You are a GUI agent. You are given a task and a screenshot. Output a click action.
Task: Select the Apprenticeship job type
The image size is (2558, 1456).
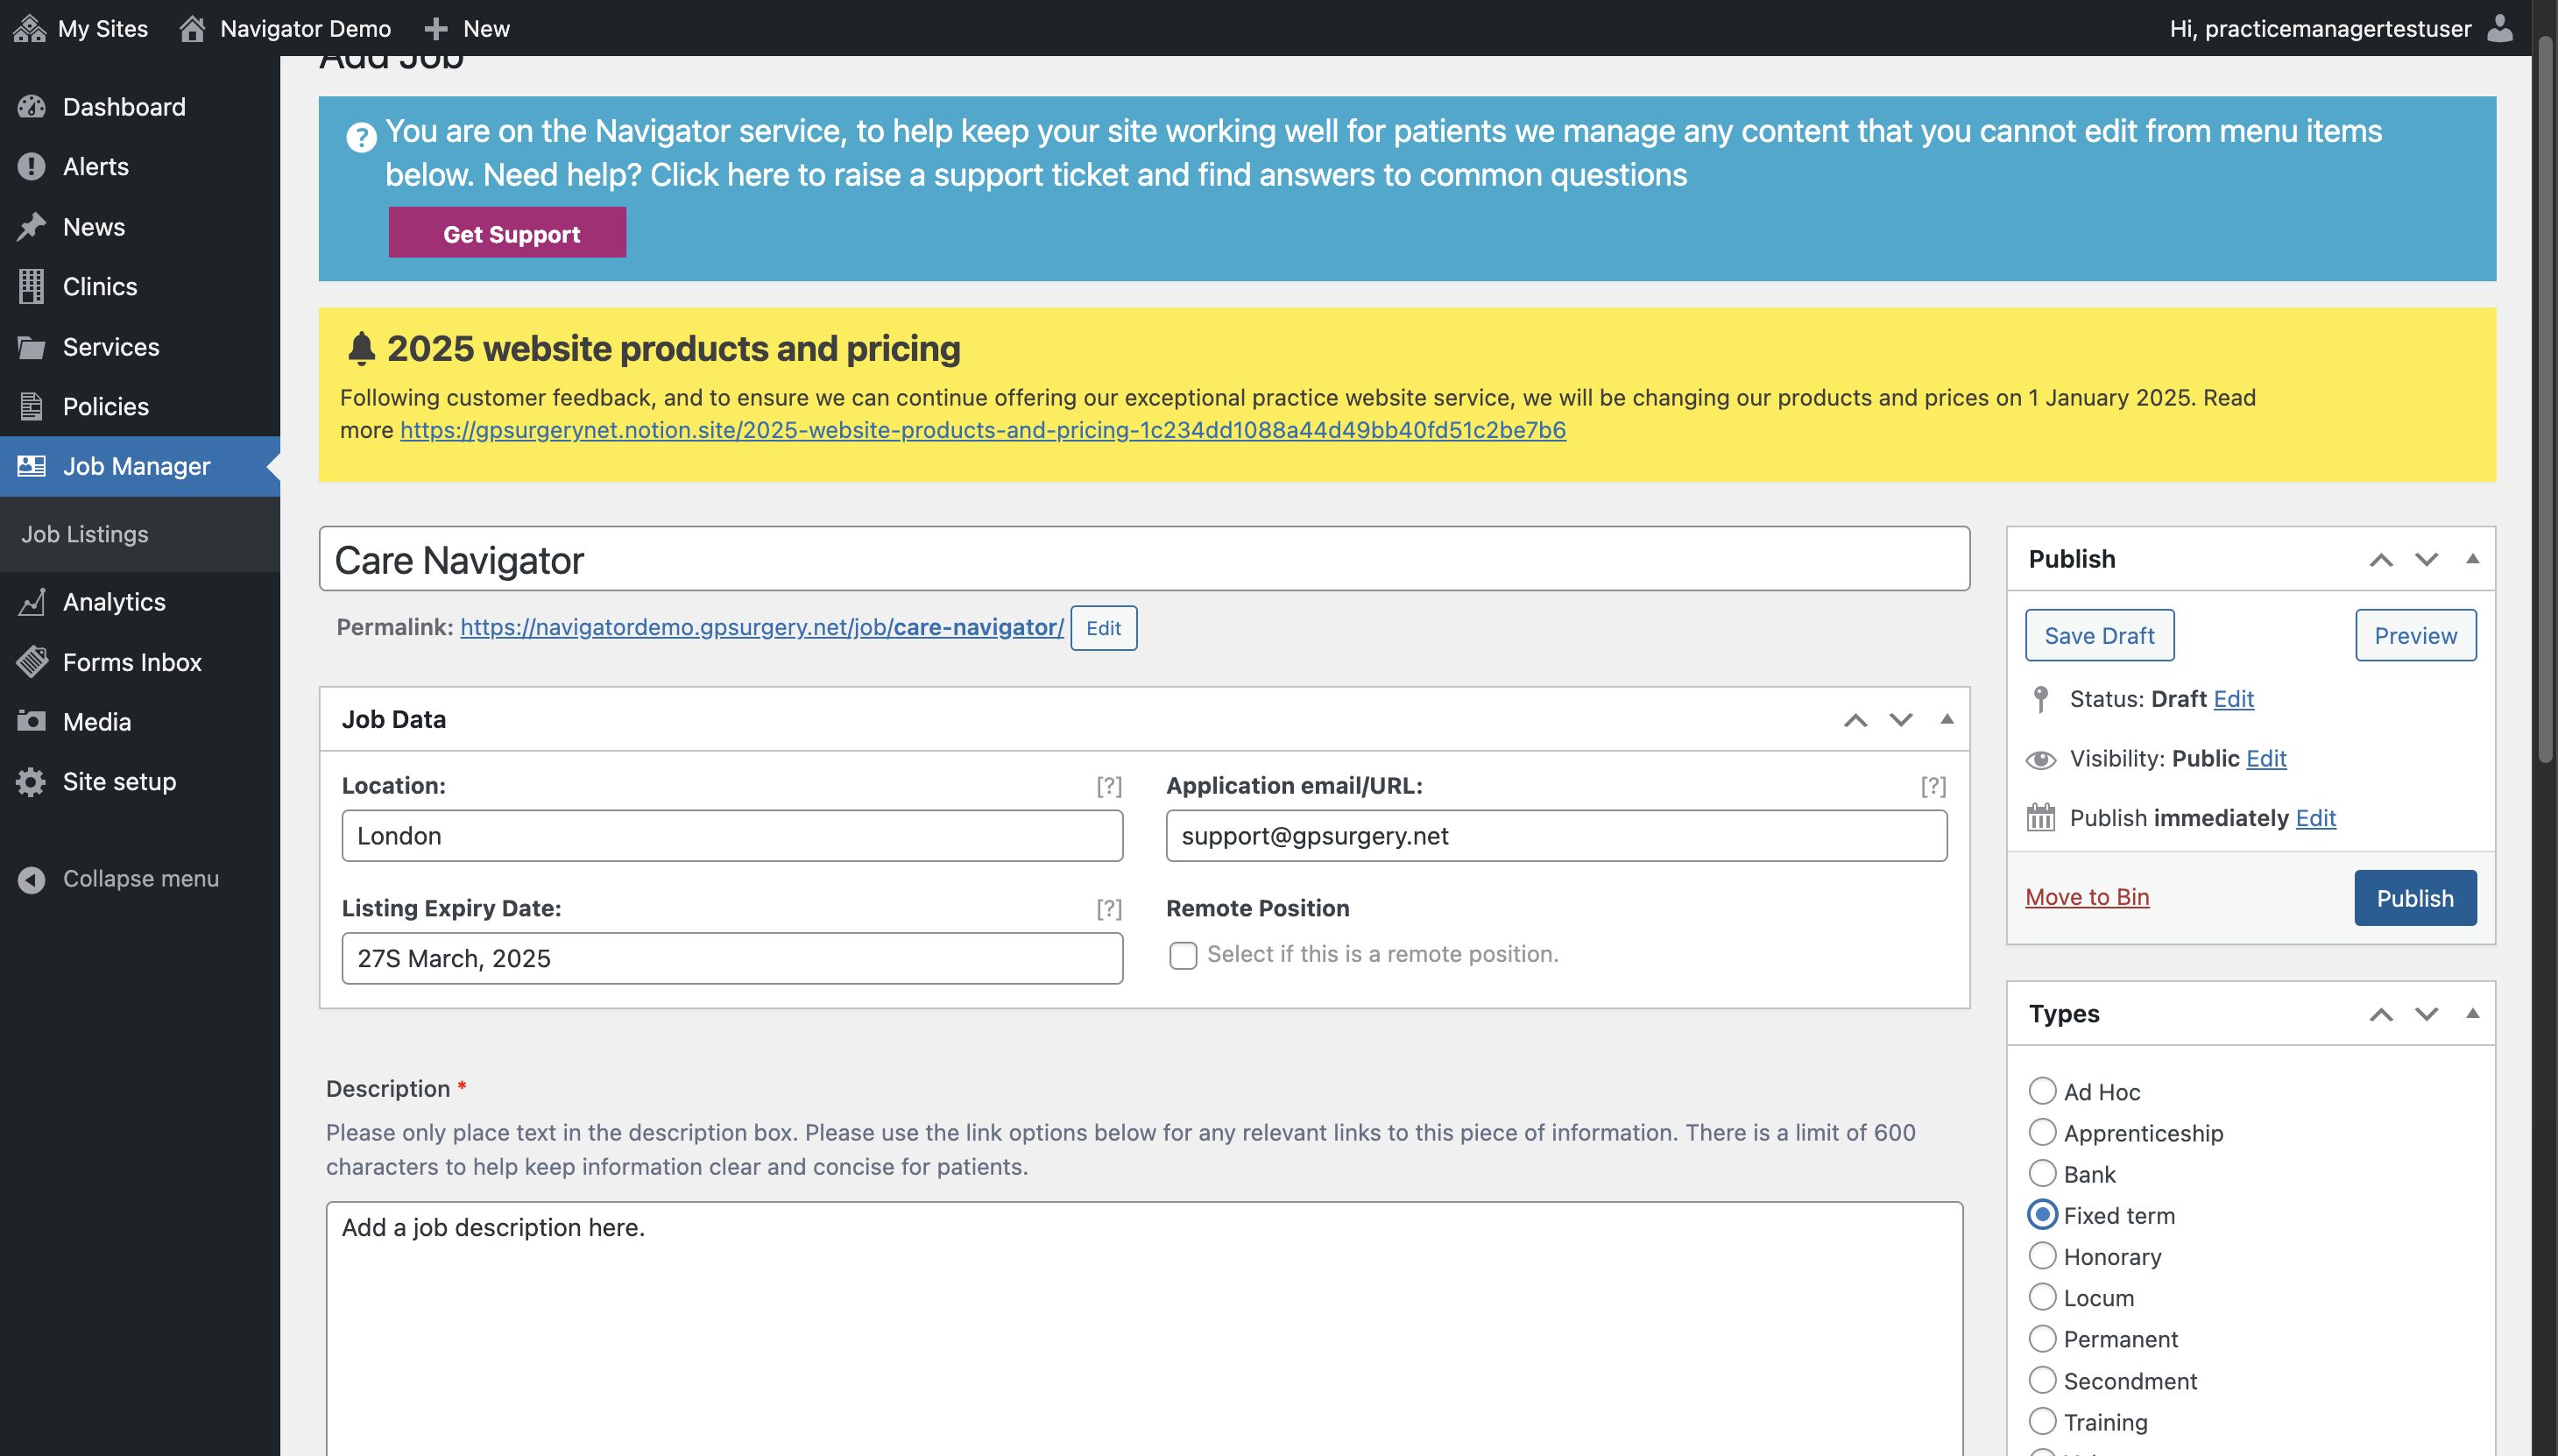pos(2042,1132)
